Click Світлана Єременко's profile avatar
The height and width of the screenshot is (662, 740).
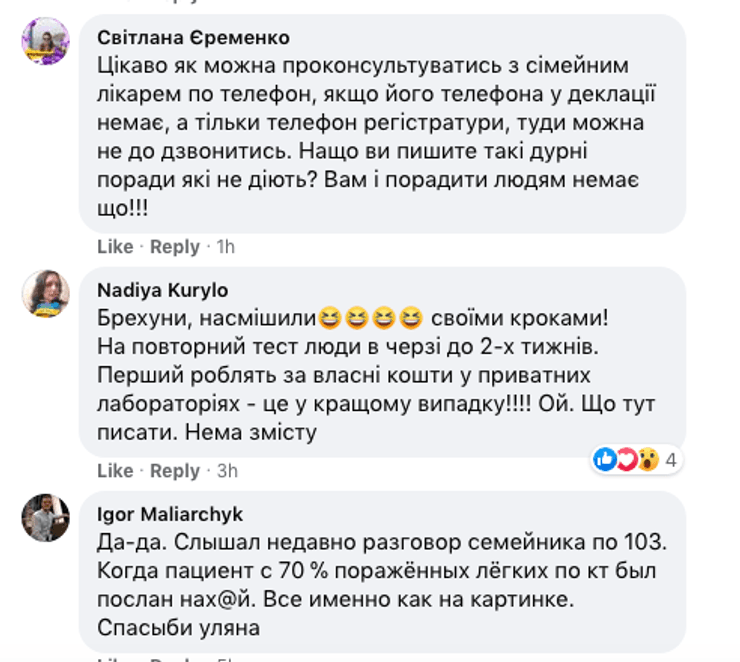coord(46,42)
